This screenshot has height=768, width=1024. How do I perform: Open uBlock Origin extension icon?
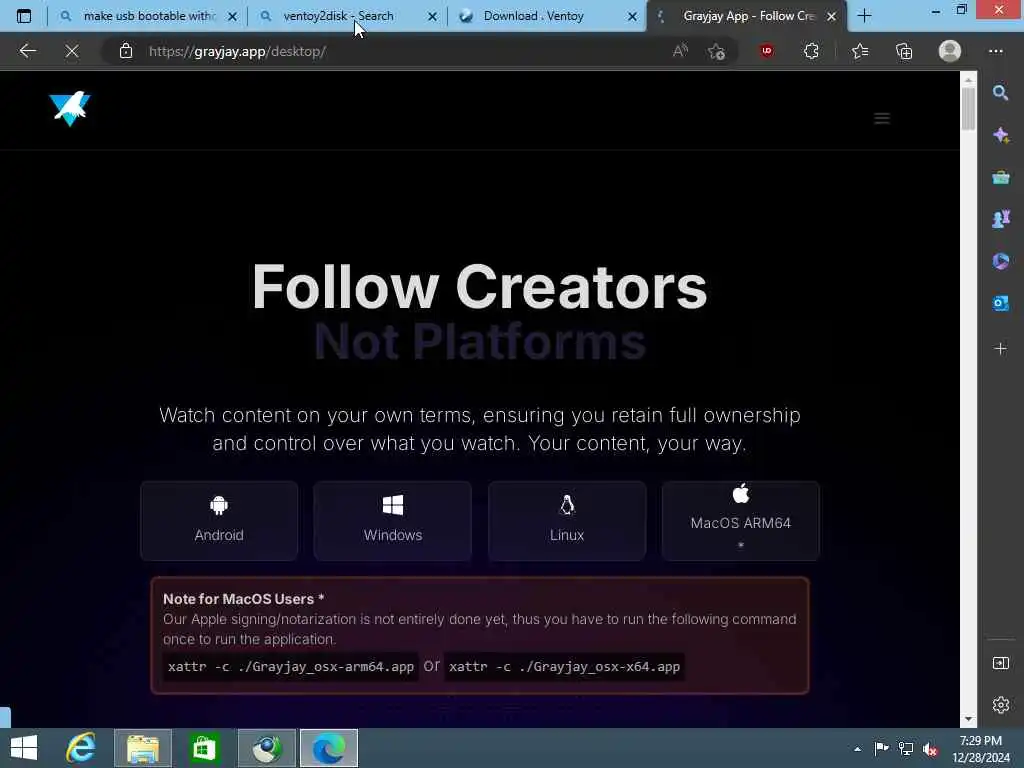tap(767, 51)
